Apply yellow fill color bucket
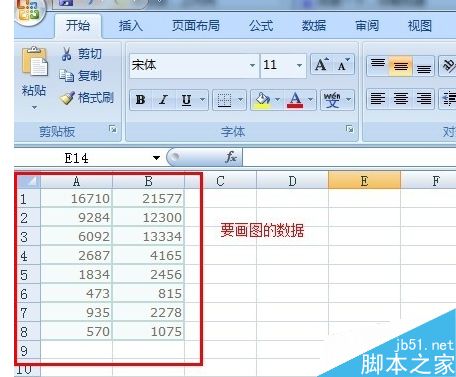 (x=262, y=100)
